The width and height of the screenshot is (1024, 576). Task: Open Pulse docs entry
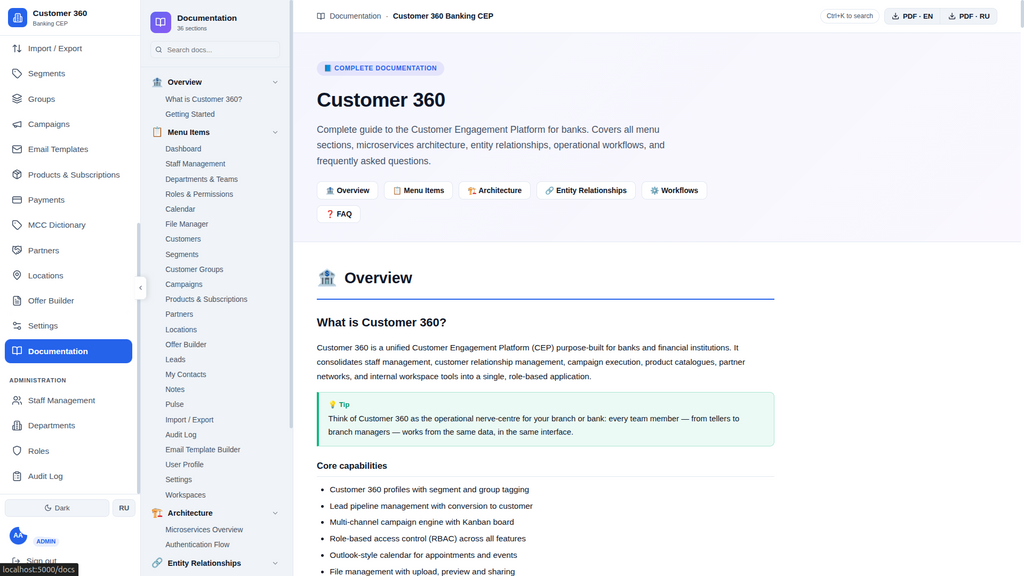[x=174, y=404]
